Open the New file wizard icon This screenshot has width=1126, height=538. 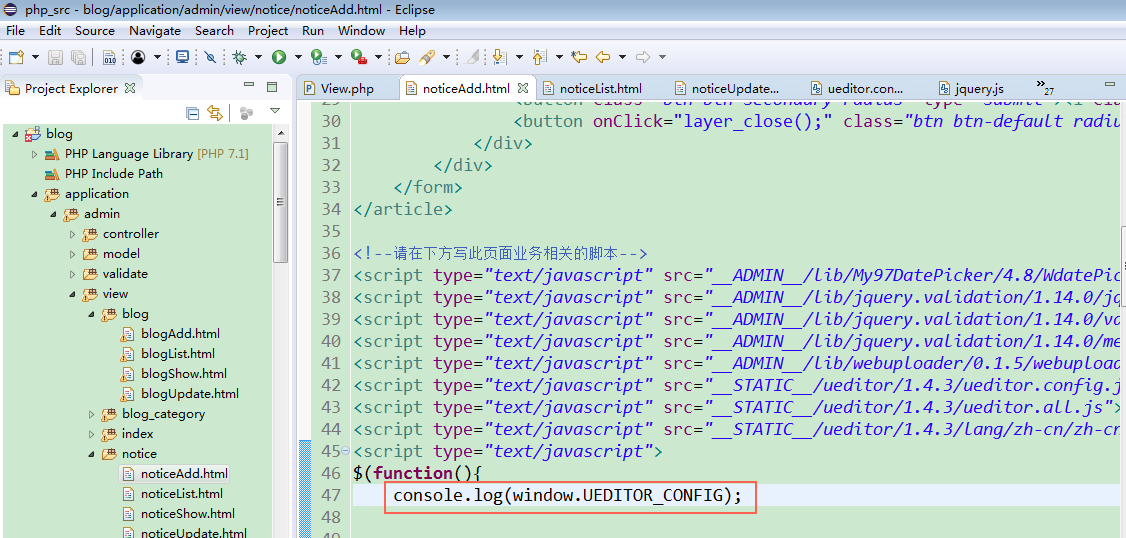15,57
